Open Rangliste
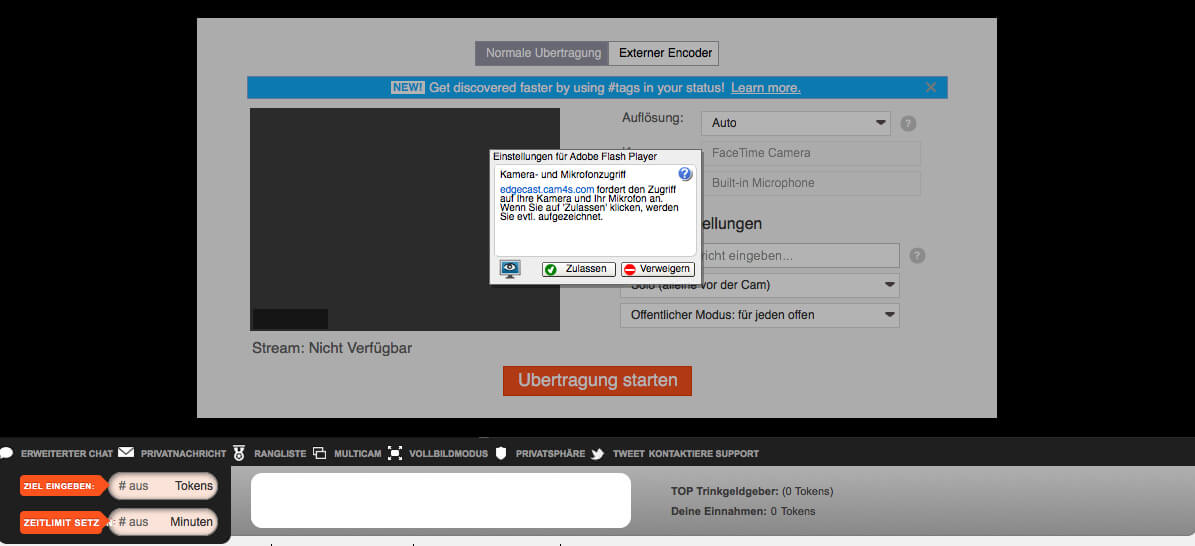This screenshot has height=546, width=1195. click(280, 454)
